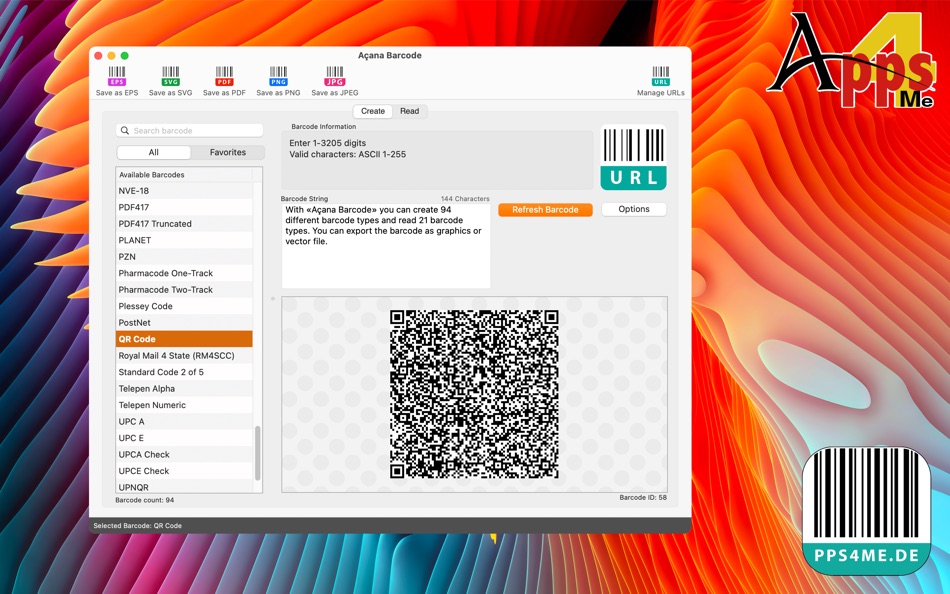Select PostNet barcode type

184,322
